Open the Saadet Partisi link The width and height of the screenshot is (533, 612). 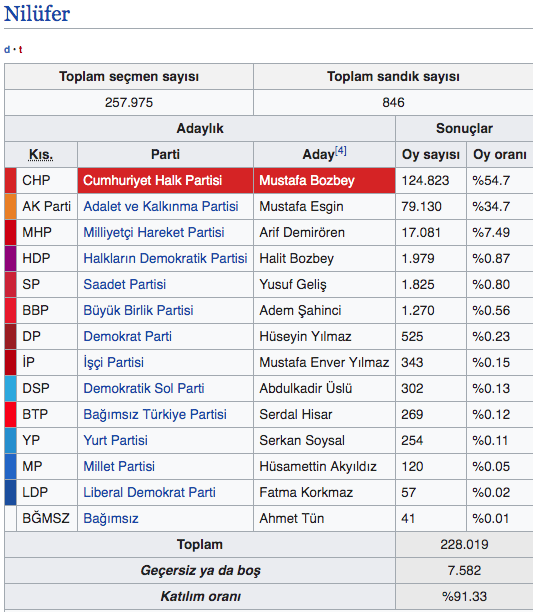(x=124, y=285)
